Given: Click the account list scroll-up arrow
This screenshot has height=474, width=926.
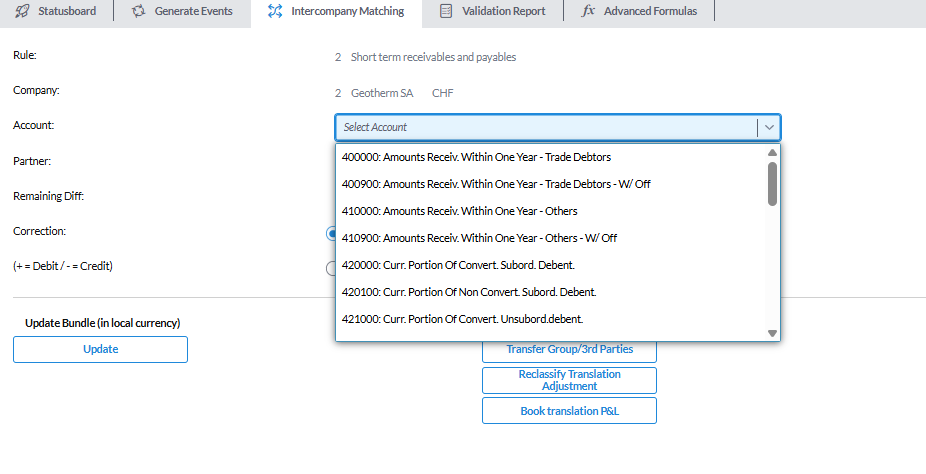Looking at the screenshot, I should [772, 153].
